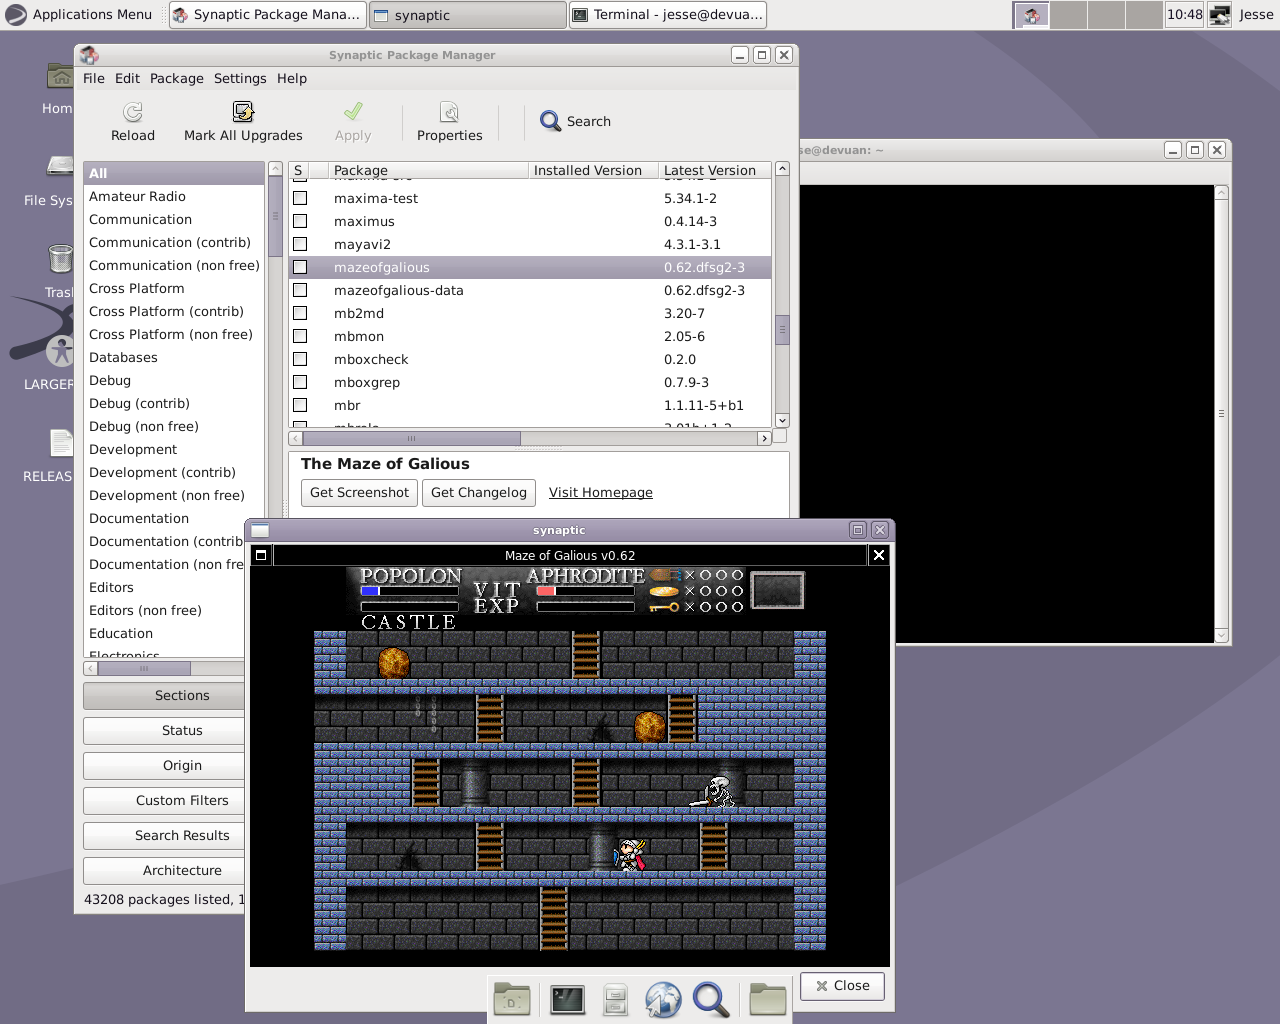Click the network connection icon in the panel
1280x1024 pixels.
coord(1220,15)
